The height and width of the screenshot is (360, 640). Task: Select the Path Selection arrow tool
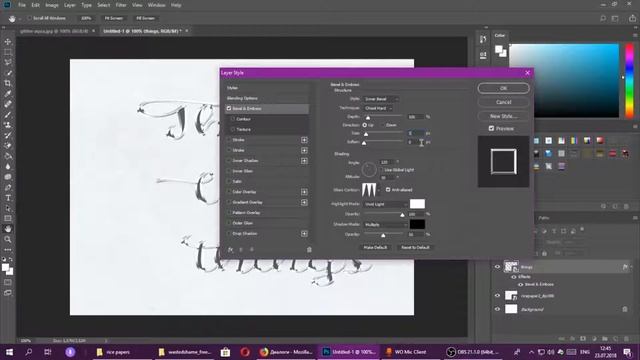tap(8, 208)
